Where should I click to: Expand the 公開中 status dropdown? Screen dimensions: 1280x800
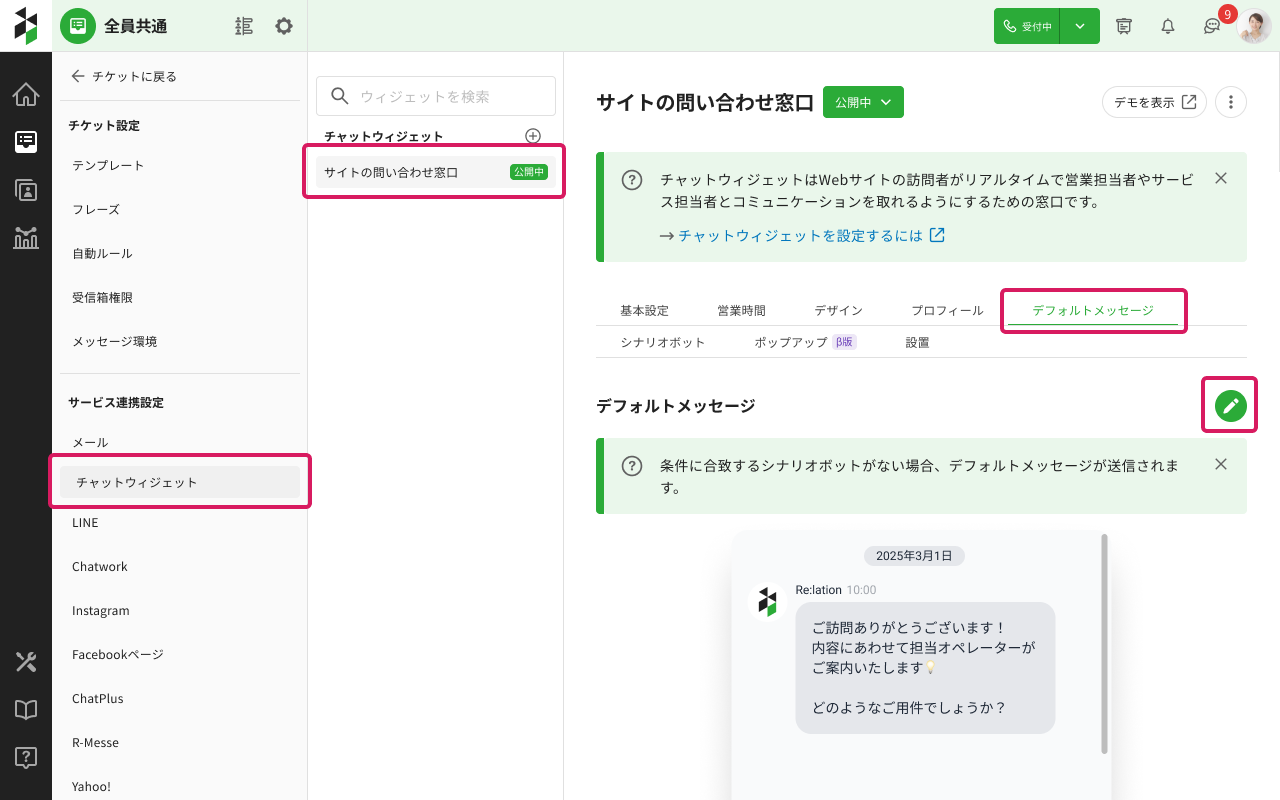(x=863, y=102)
